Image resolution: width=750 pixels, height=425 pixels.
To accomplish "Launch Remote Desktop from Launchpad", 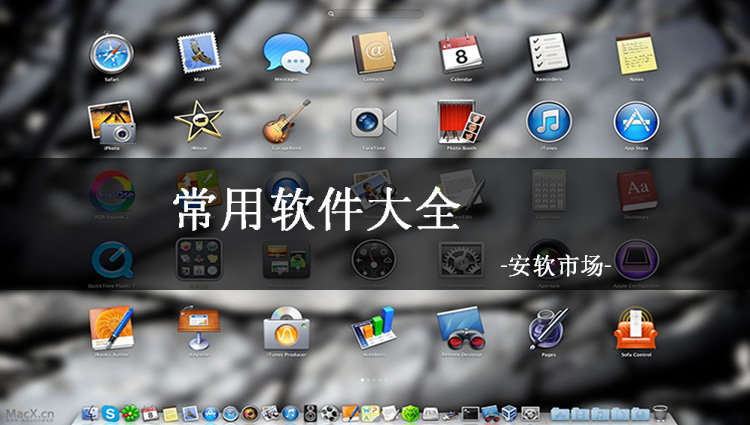I will point(461,329).
